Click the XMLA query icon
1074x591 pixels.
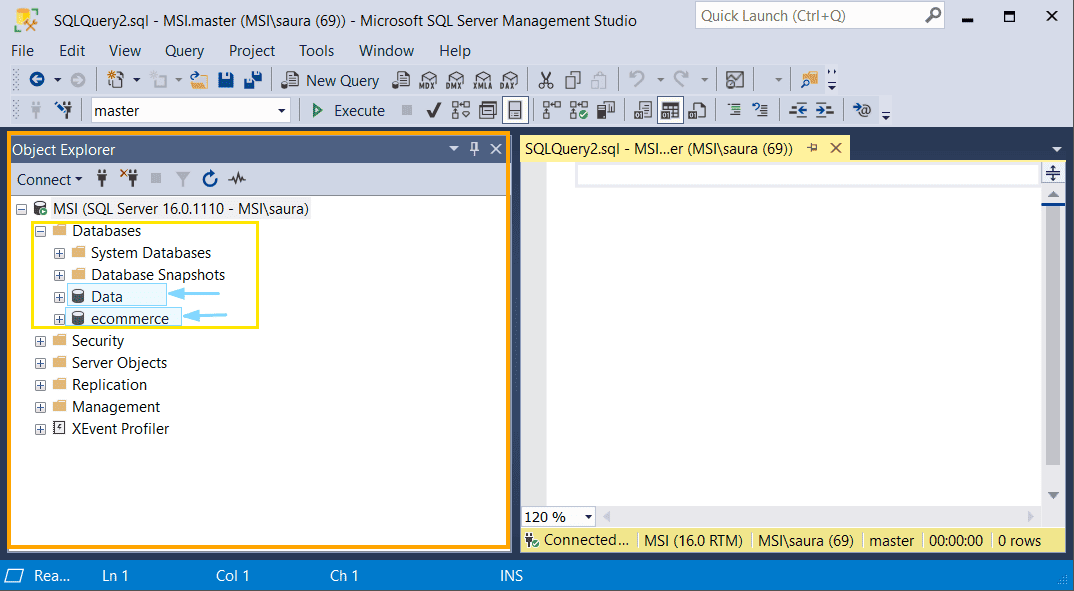point(483,80)
